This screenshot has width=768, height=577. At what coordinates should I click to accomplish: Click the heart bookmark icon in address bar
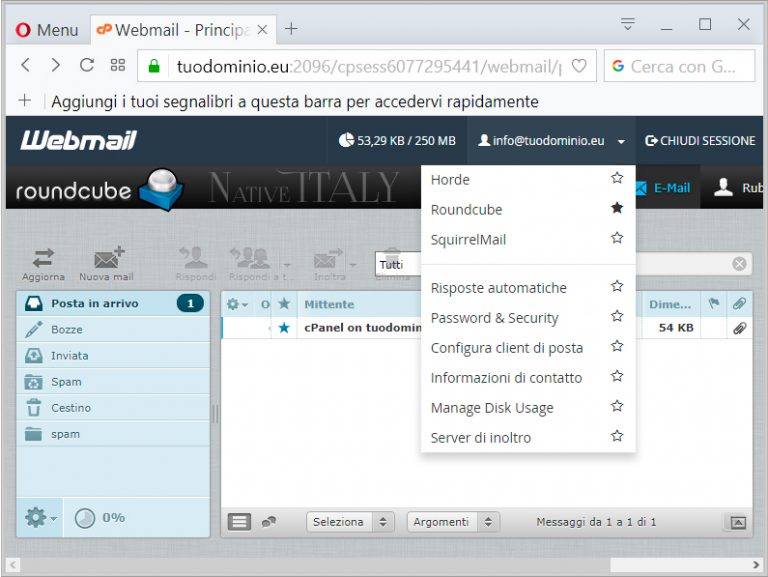578,66
